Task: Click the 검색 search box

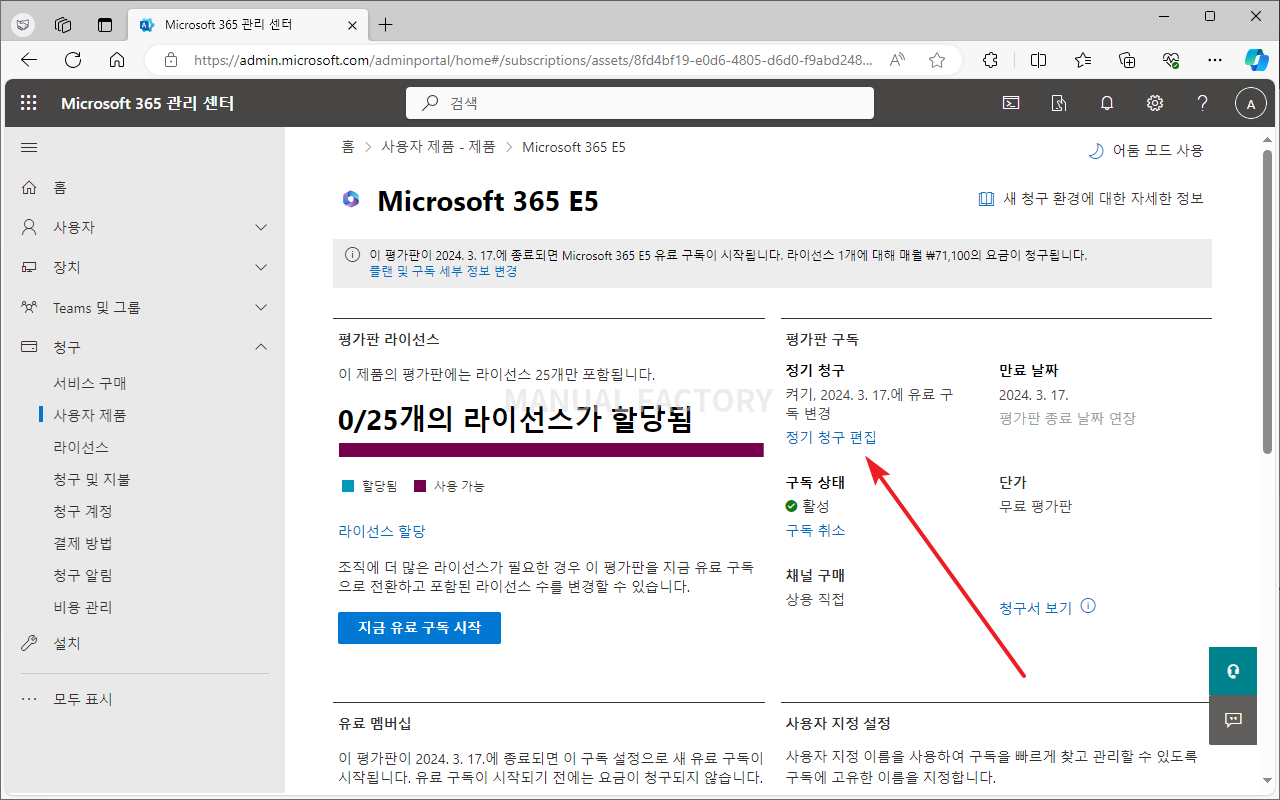Action: [x=640, y=103]
